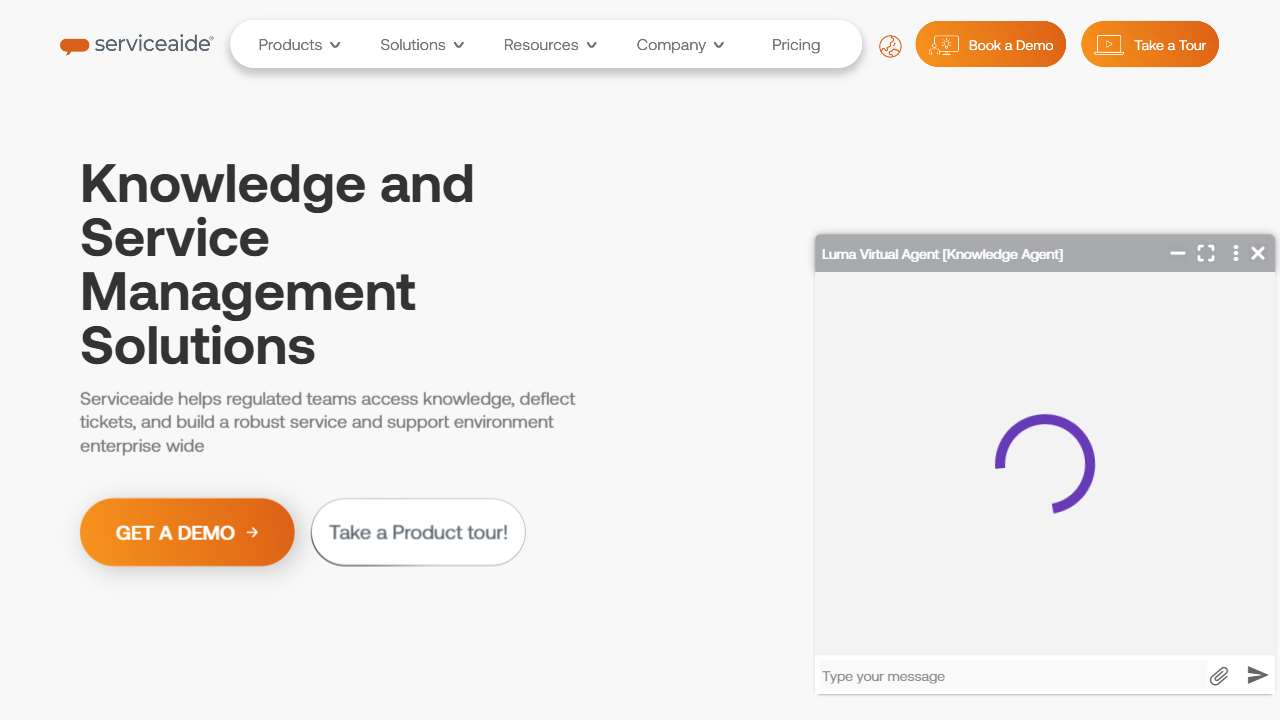Click the orange GET A DEMO button
Screen dimensions: 1280x720
coord(187,533)
